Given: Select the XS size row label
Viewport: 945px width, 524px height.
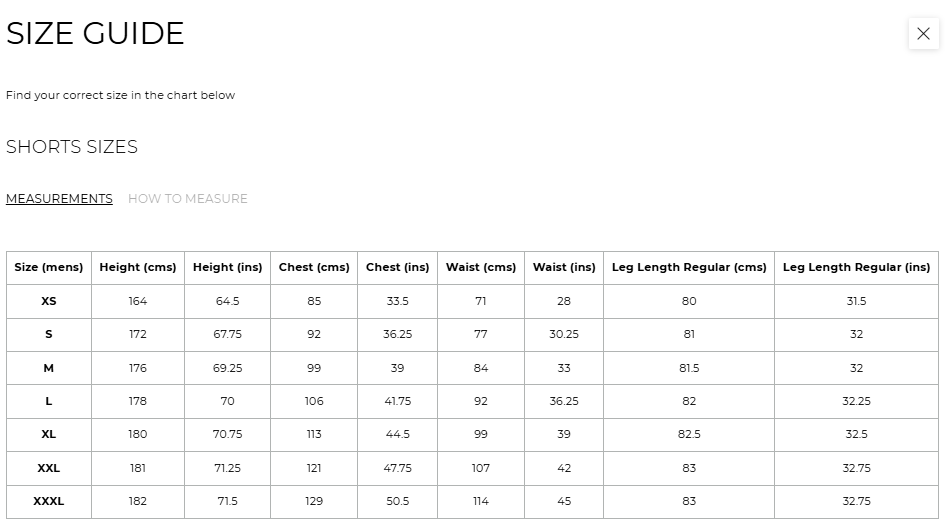Looking at the screenshot, I should tap(49, 301).
